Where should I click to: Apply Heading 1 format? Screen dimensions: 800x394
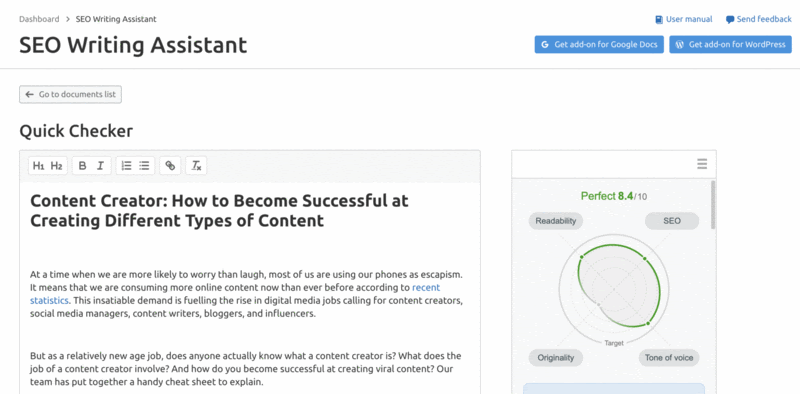pyautogui.click(x=38, y=166)
